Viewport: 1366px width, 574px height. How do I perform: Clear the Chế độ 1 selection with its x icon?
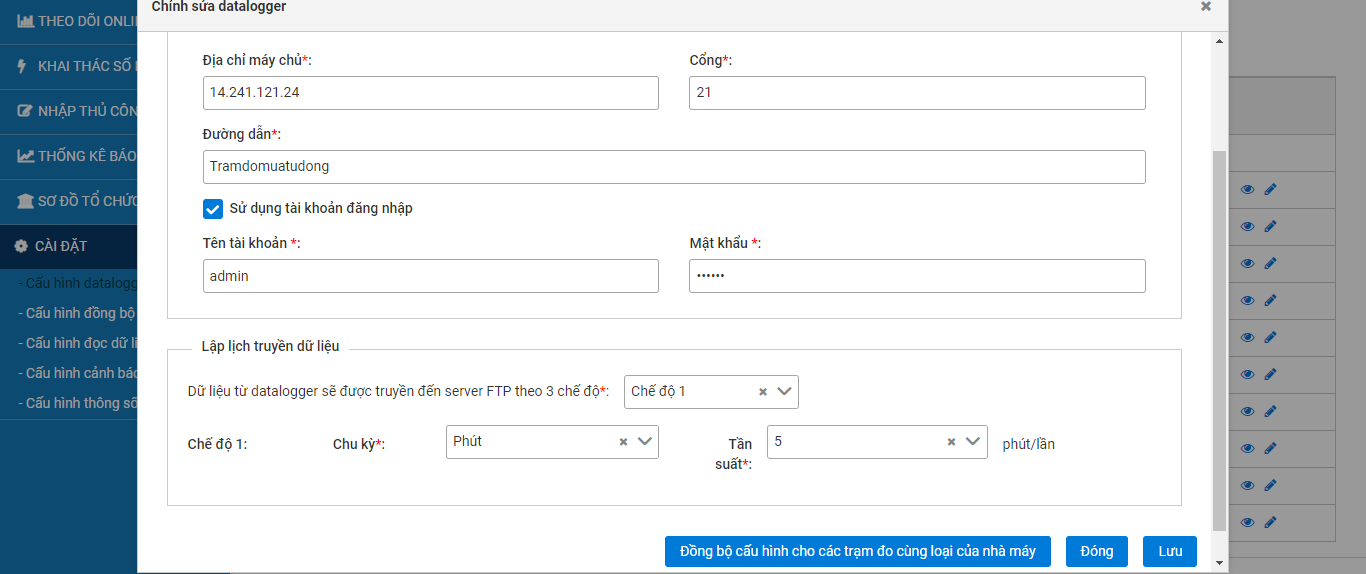763,392
